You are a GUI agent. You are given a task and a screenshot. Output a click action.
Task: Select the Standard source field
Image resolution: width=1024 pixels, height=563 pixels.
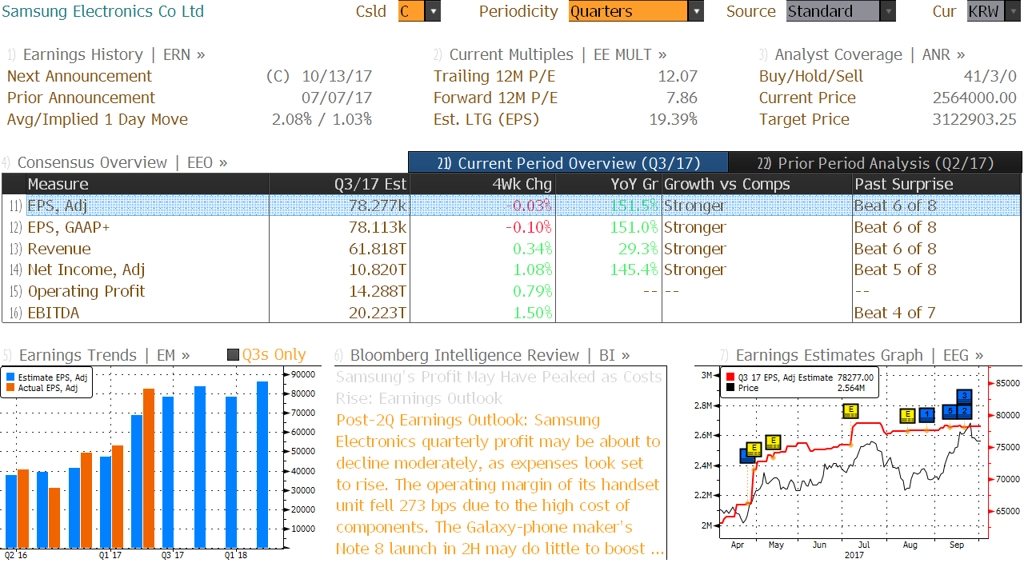[x=833, y=11]
